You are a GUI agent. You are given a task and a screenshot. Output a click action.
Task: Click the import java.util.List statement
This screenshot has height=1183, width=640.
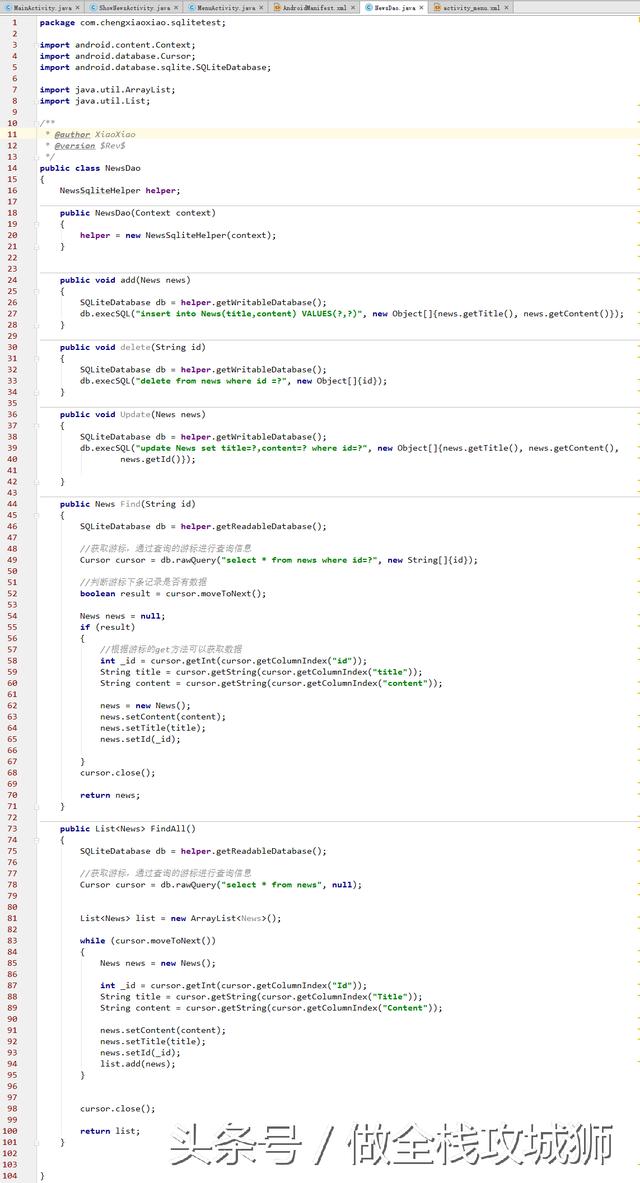point(95,101)
